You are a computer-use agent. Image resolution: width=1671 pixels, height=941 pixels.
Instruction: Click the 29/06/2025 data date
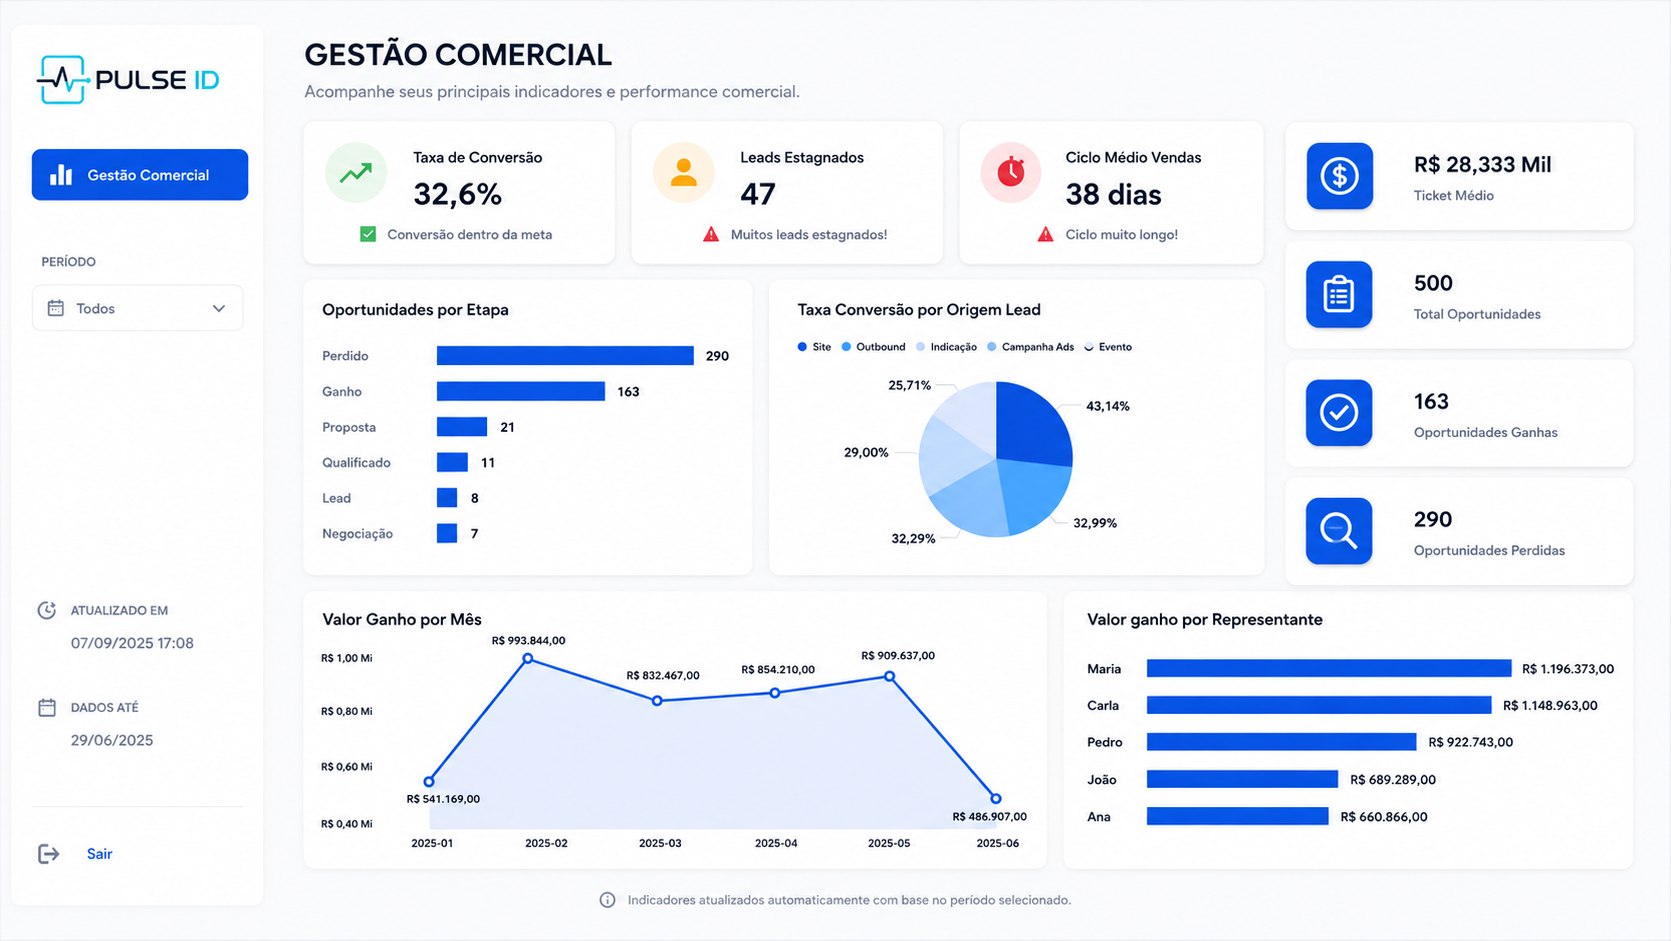[112, 740]
